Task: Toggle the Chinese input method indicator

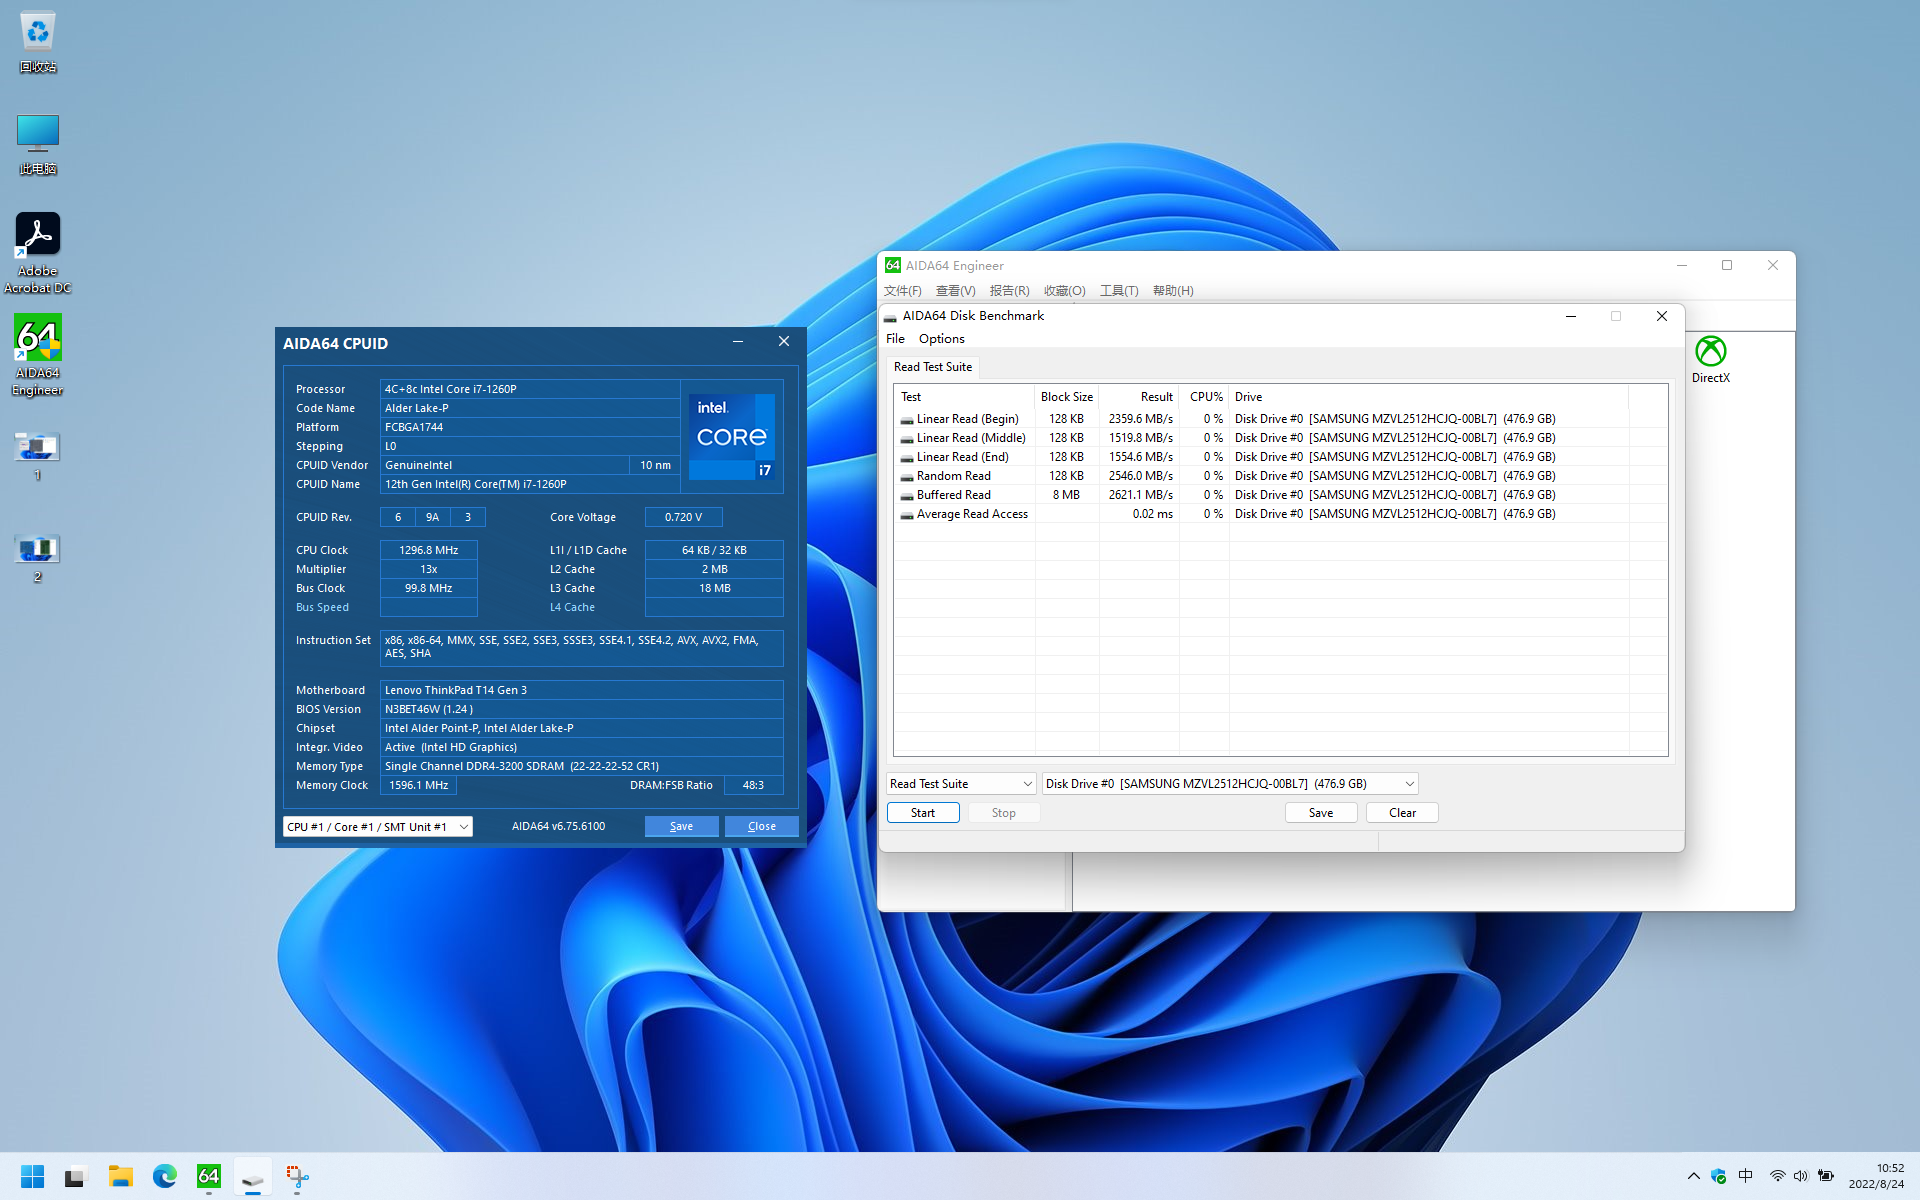Action: point(1745,1176)
